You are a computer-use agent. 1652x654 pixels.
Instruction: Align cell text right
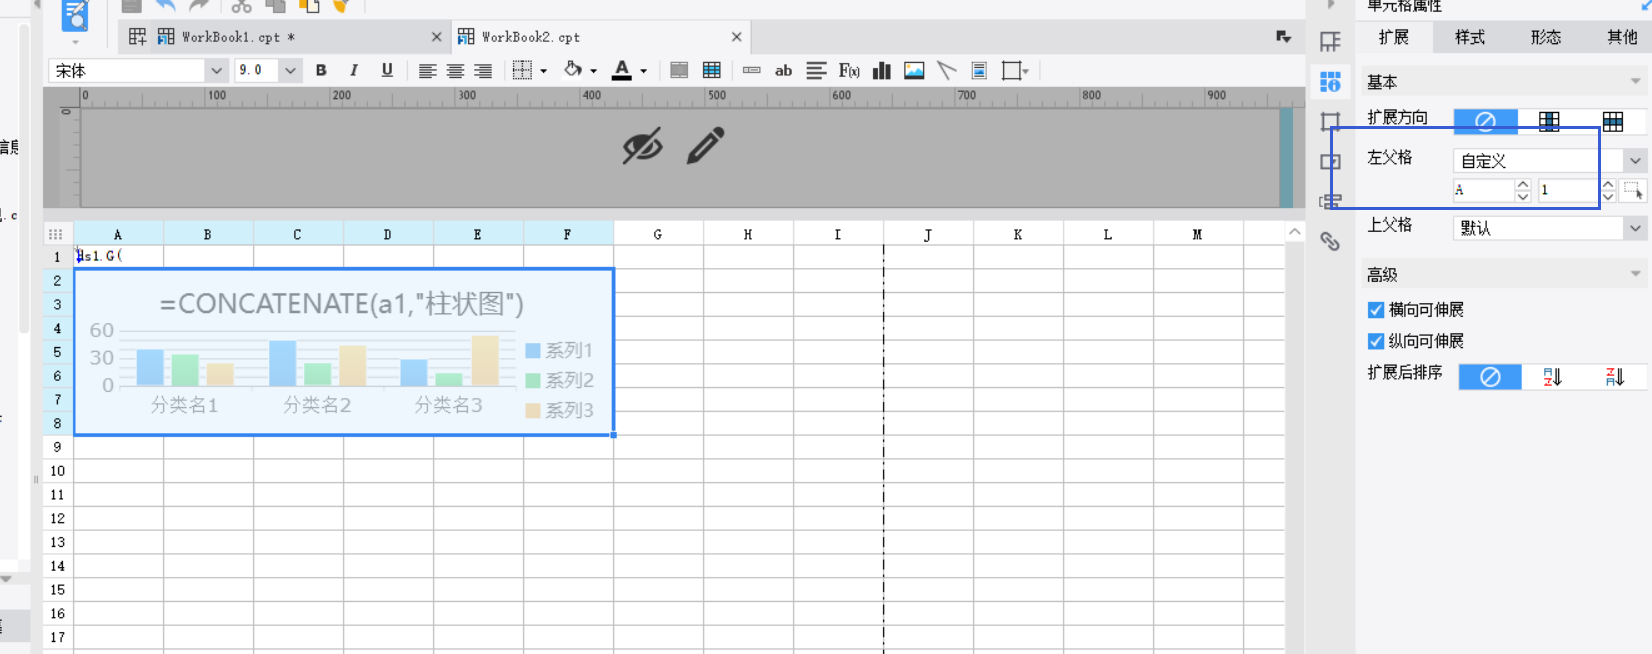(x=483, y=71)
